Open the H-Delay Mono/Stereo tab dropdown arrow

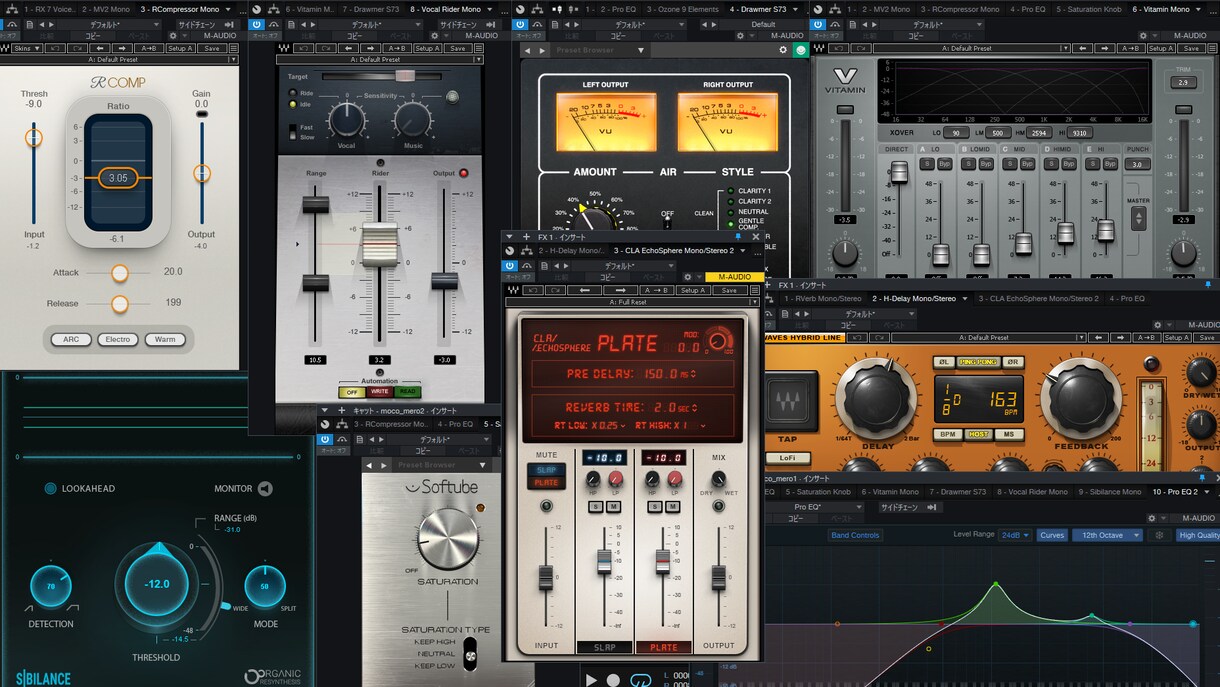tap(965, 298)
